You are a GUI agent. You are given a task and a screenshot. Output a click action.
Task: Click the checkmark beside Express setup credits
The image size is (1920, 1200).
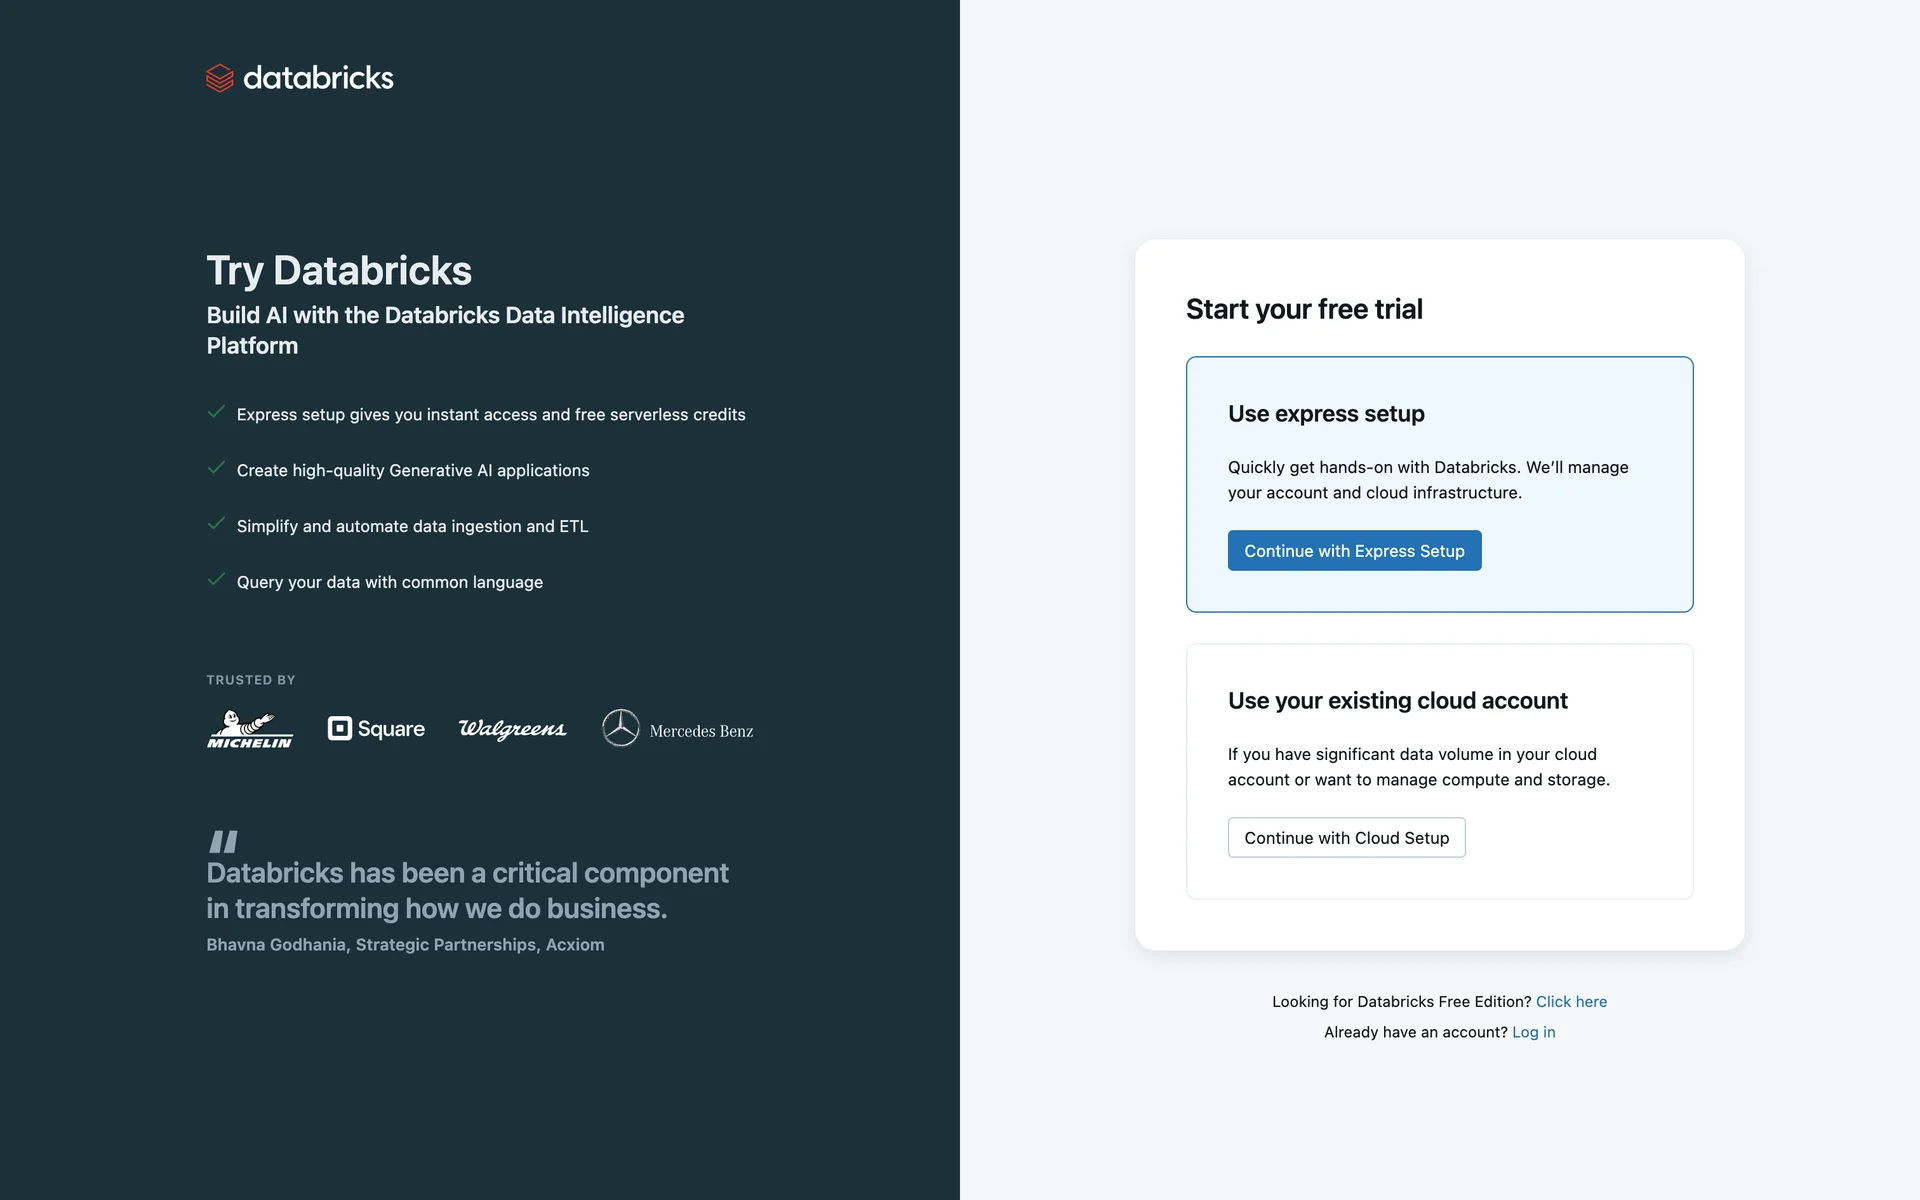tap(216, 412)
